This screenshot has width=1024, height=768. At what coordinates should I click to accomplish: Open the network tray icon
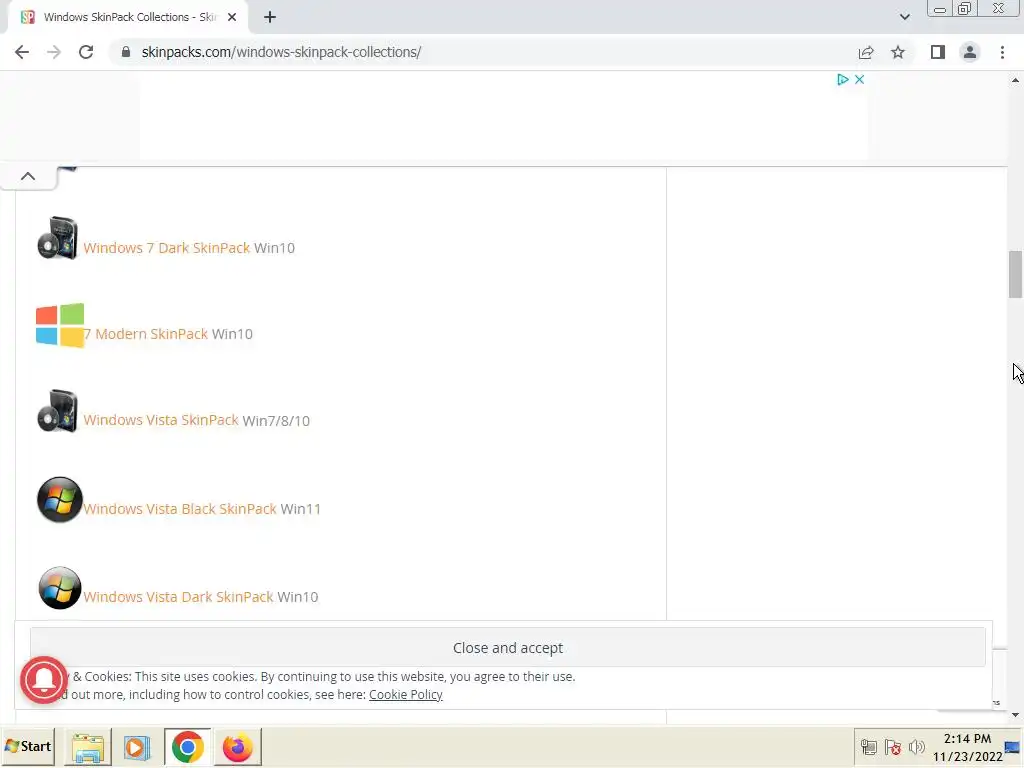[x=869, y=746]
